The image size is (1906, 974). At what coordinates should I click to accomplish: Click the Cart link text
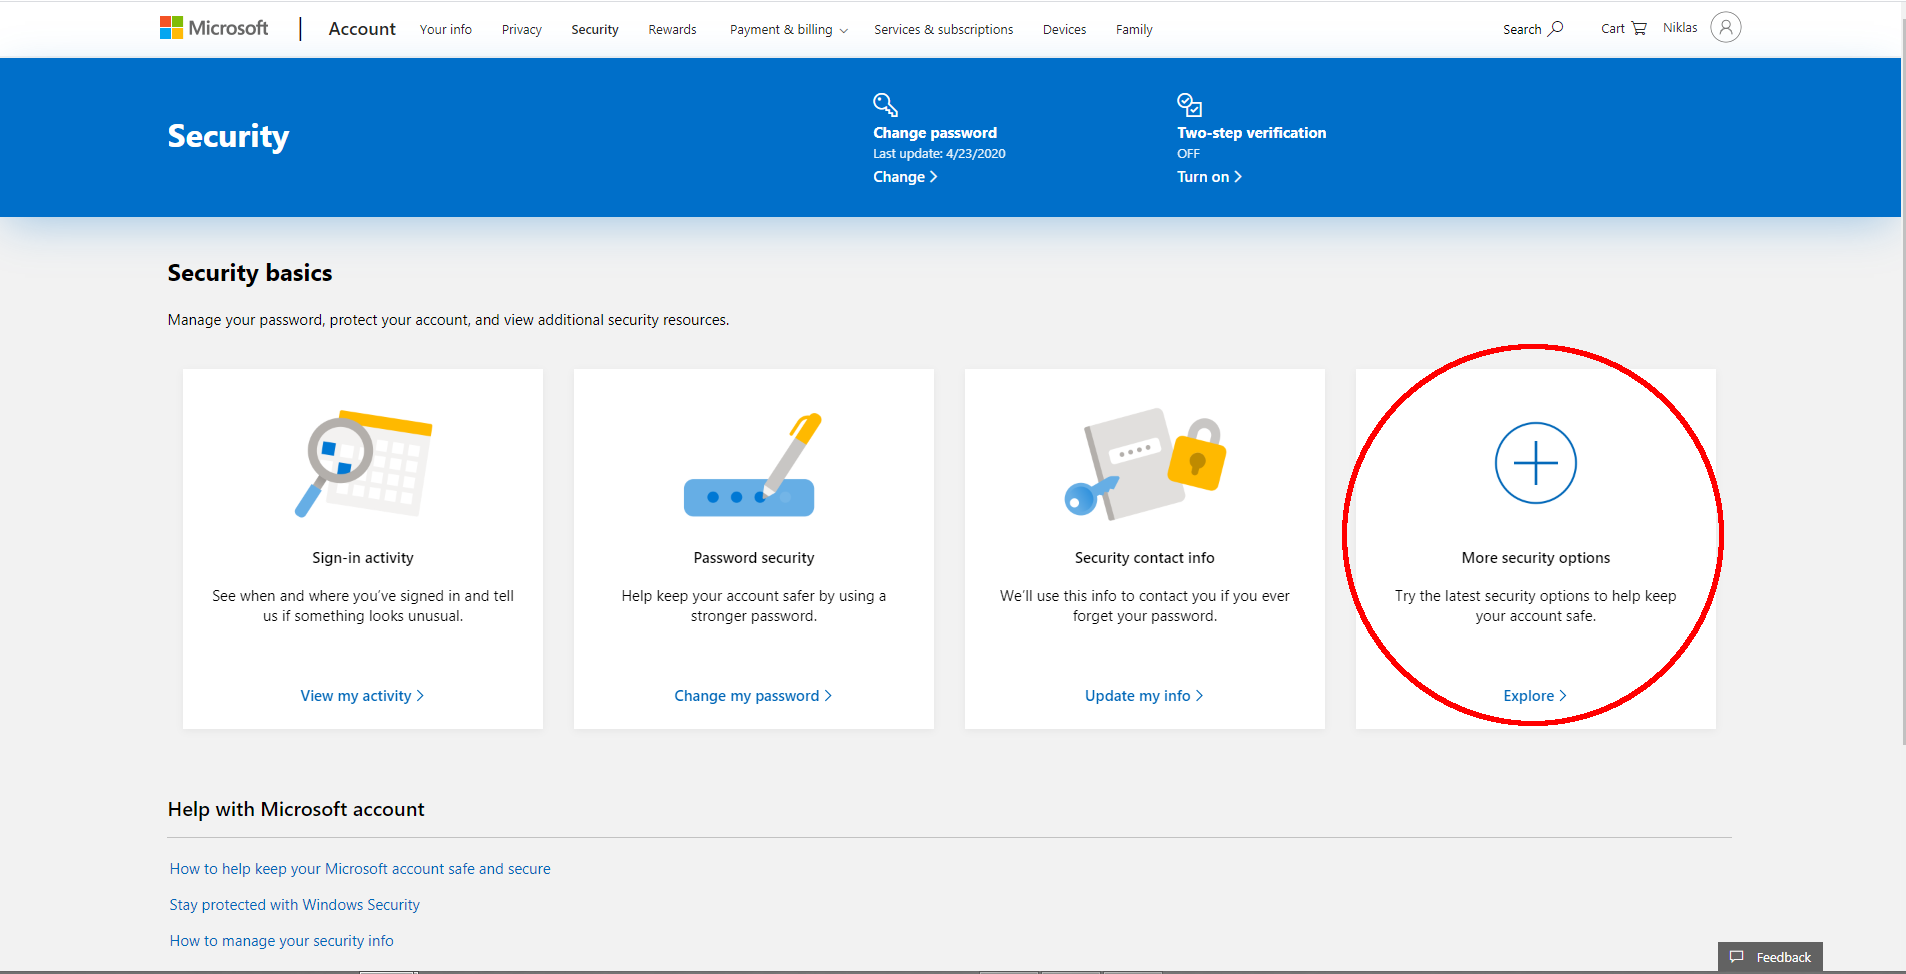tap(1612, 28)
